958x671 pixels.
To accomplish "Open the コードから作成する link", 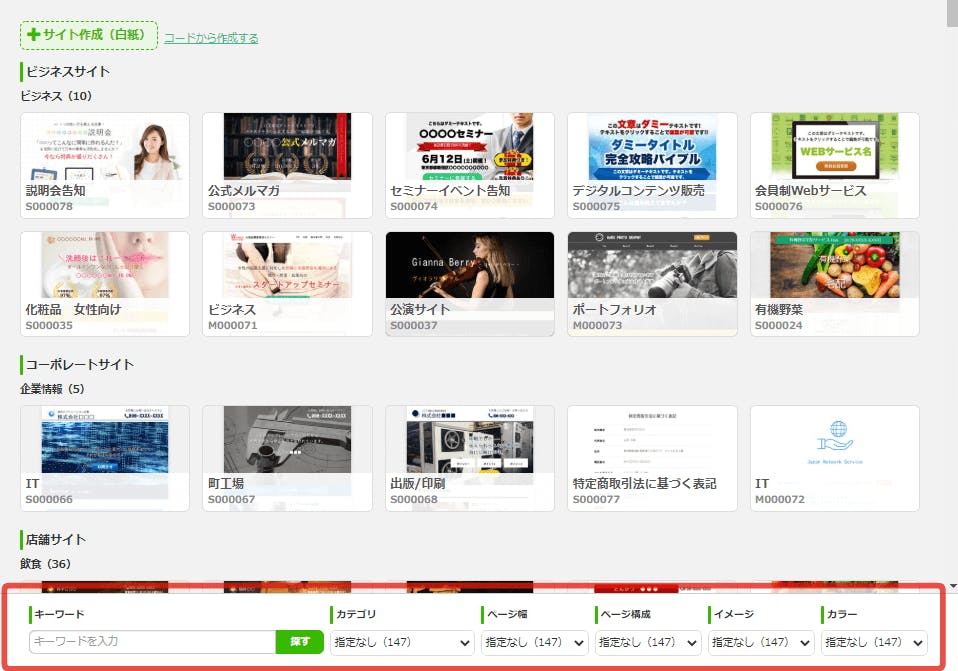I will [x=211, y=38].
